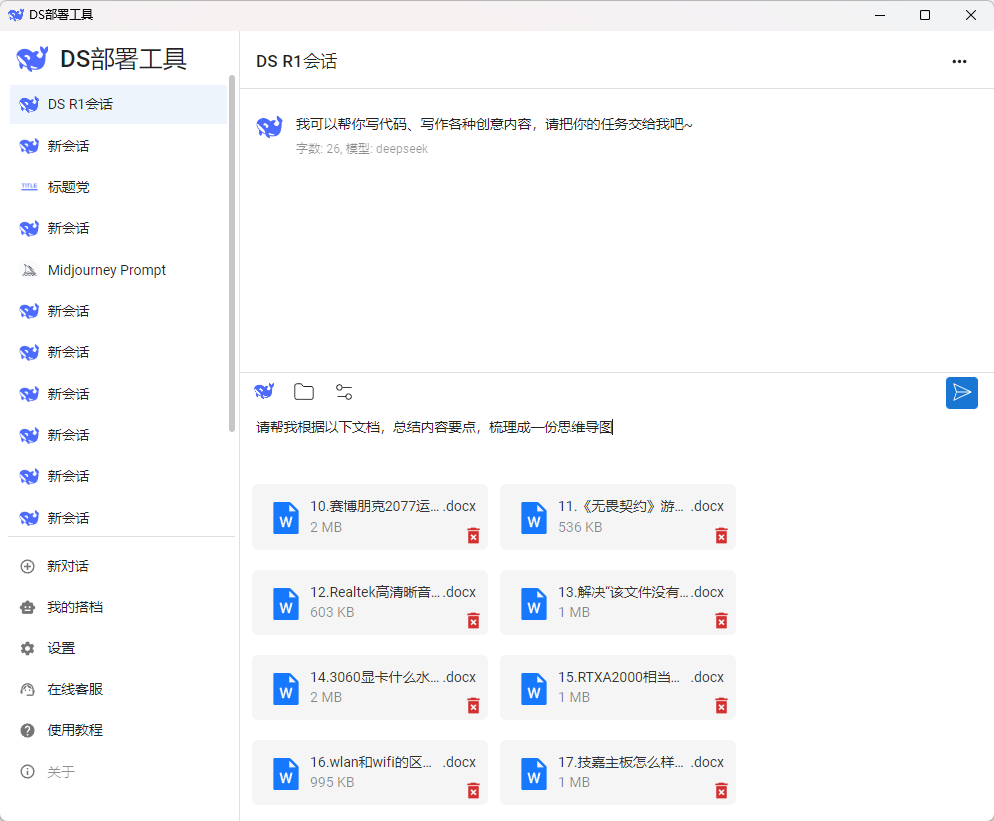Delete attachment 14.3060显卡什么水
994x821 pixels.
(x=474, y=706)
